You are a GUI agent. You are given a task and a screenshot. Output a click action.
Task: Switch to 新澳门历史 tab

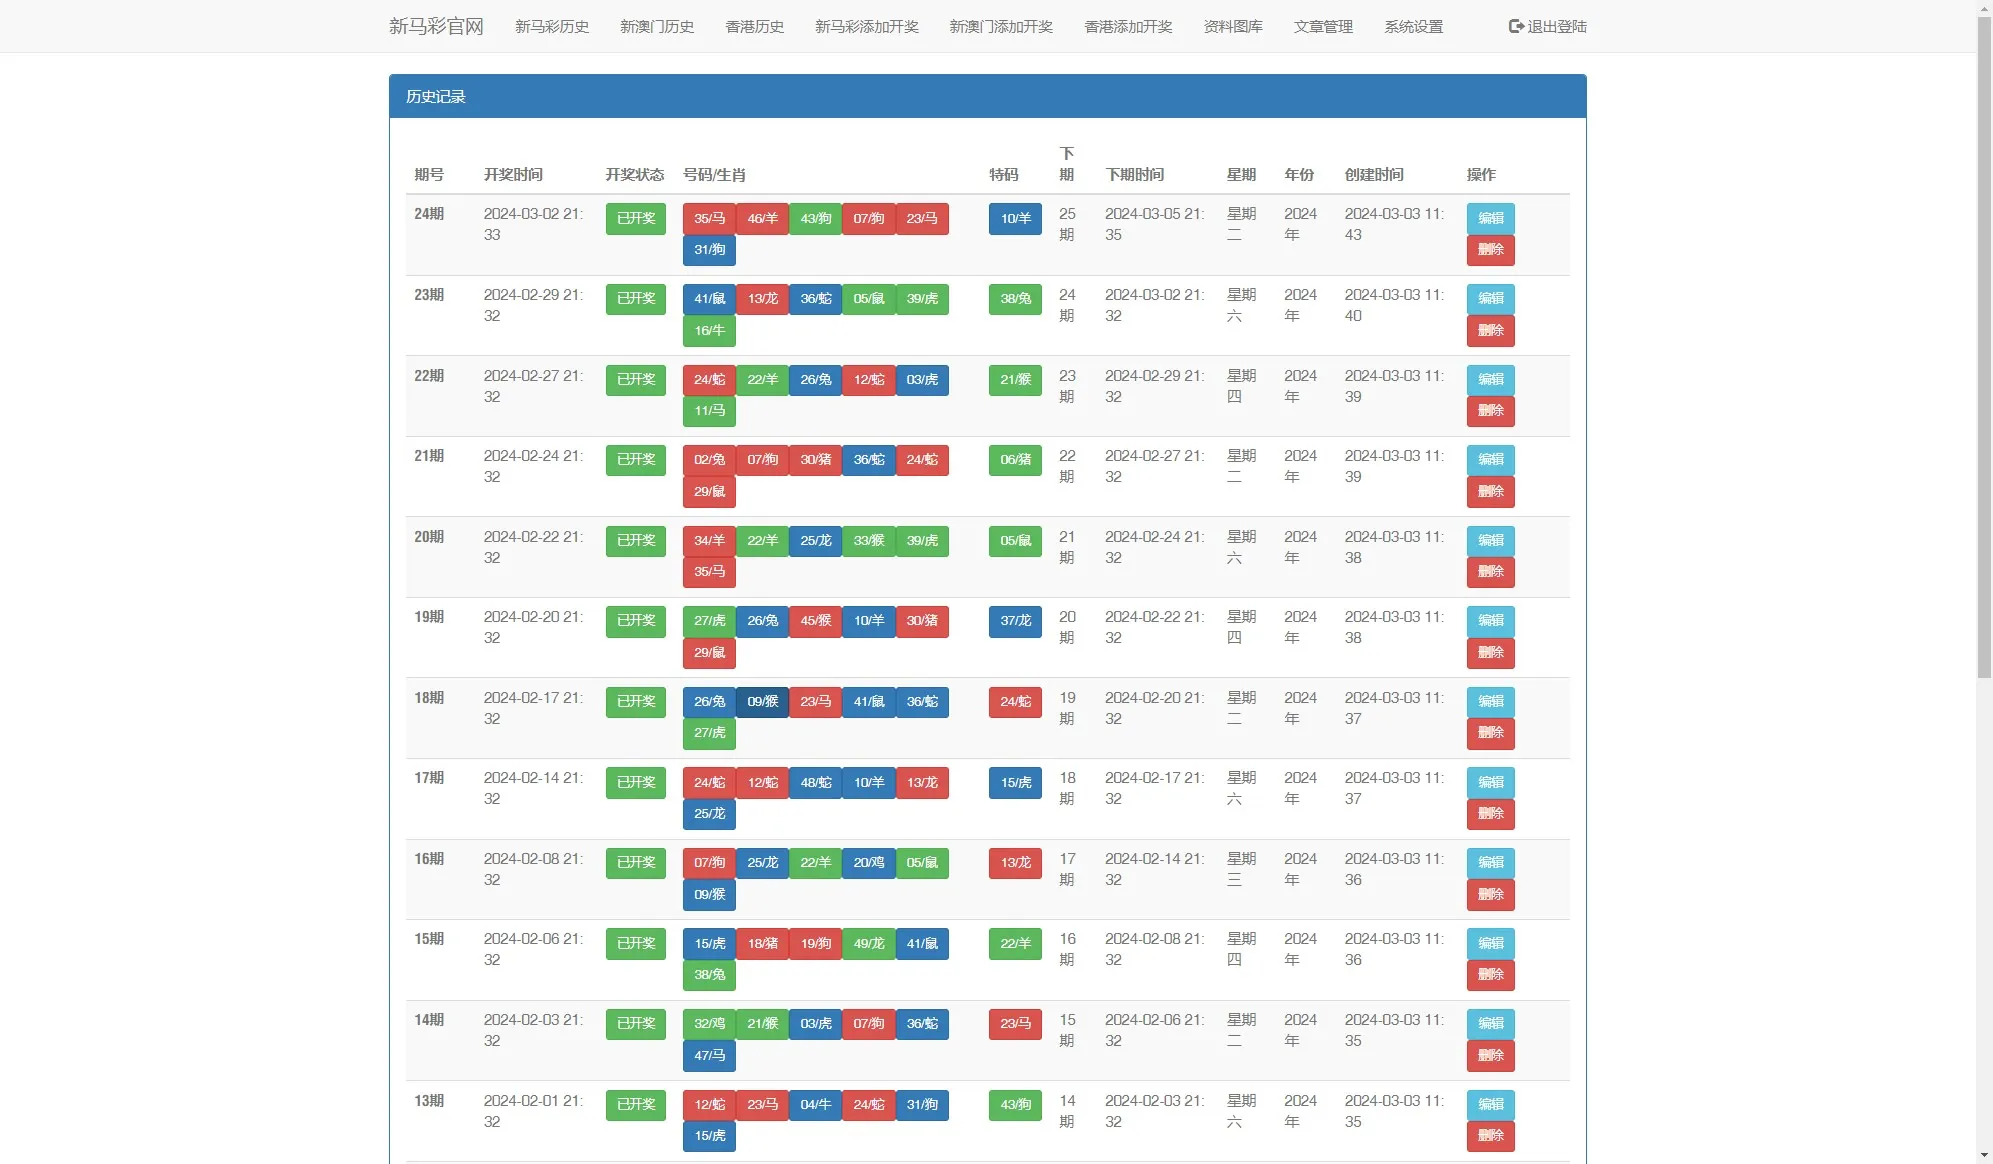point(656,27)
